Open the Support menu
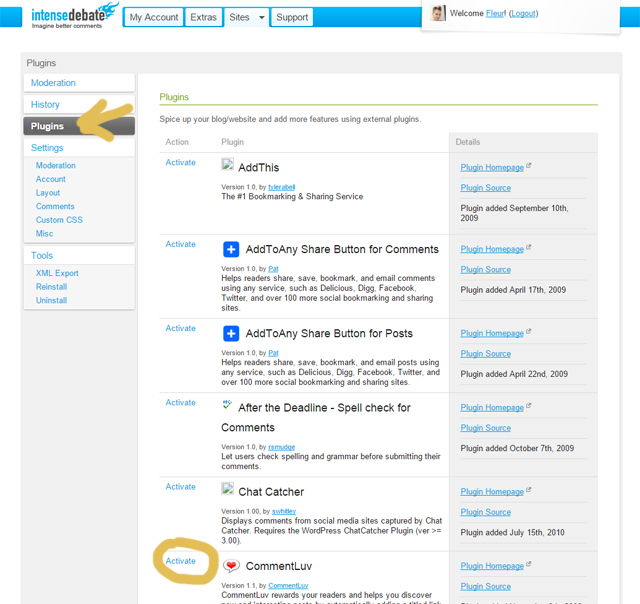640x604 pixels. click(292, 18)
